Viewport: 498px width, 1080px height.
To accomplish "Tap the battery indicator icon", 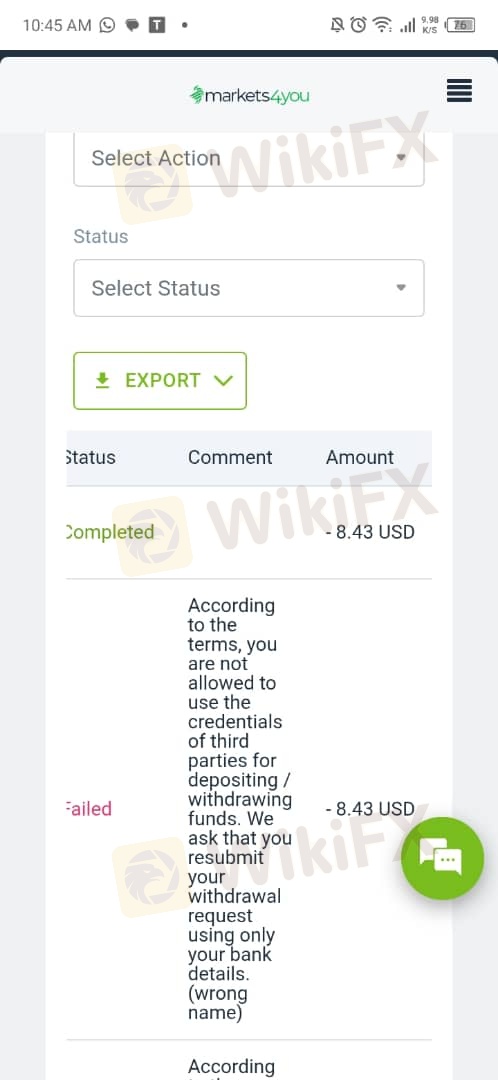I will tap(461, 25).
